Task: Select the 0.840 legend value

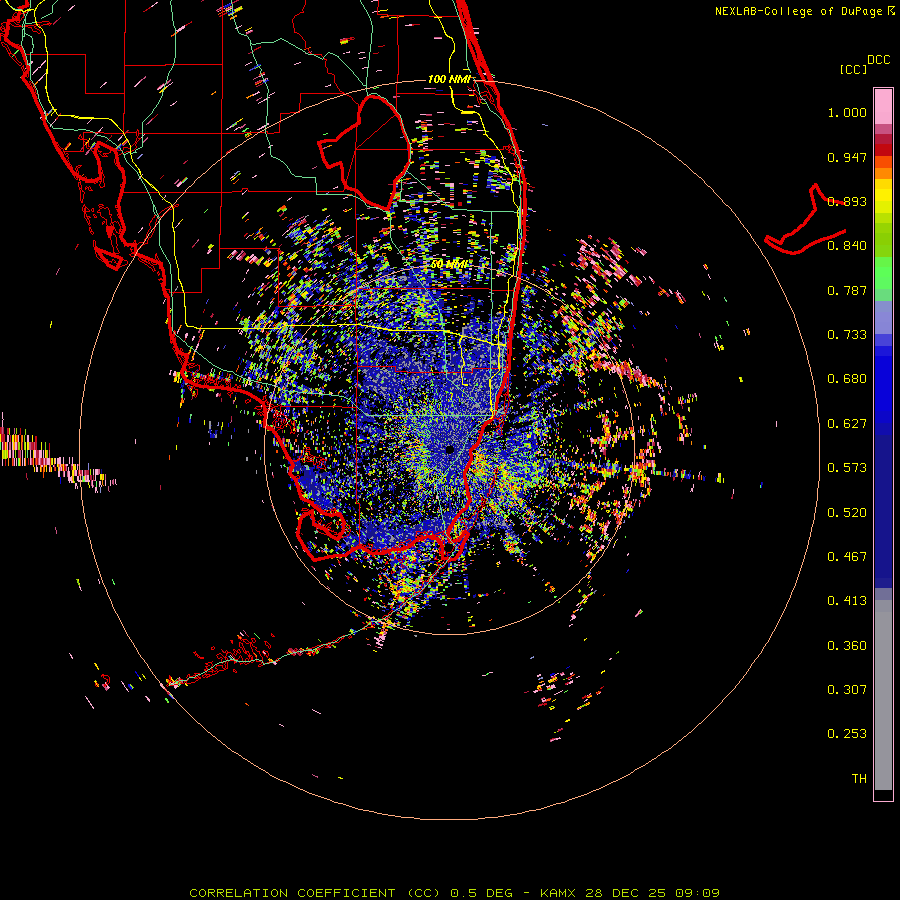Action: tap(847, 246)
